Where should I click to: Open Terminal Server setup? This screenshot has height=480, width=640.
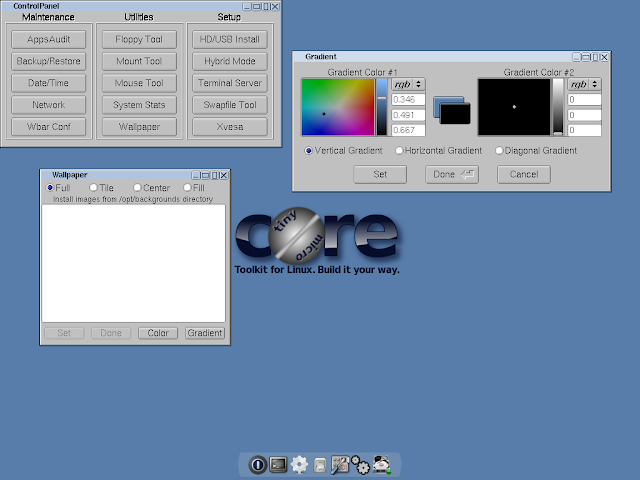pos(230,83)
